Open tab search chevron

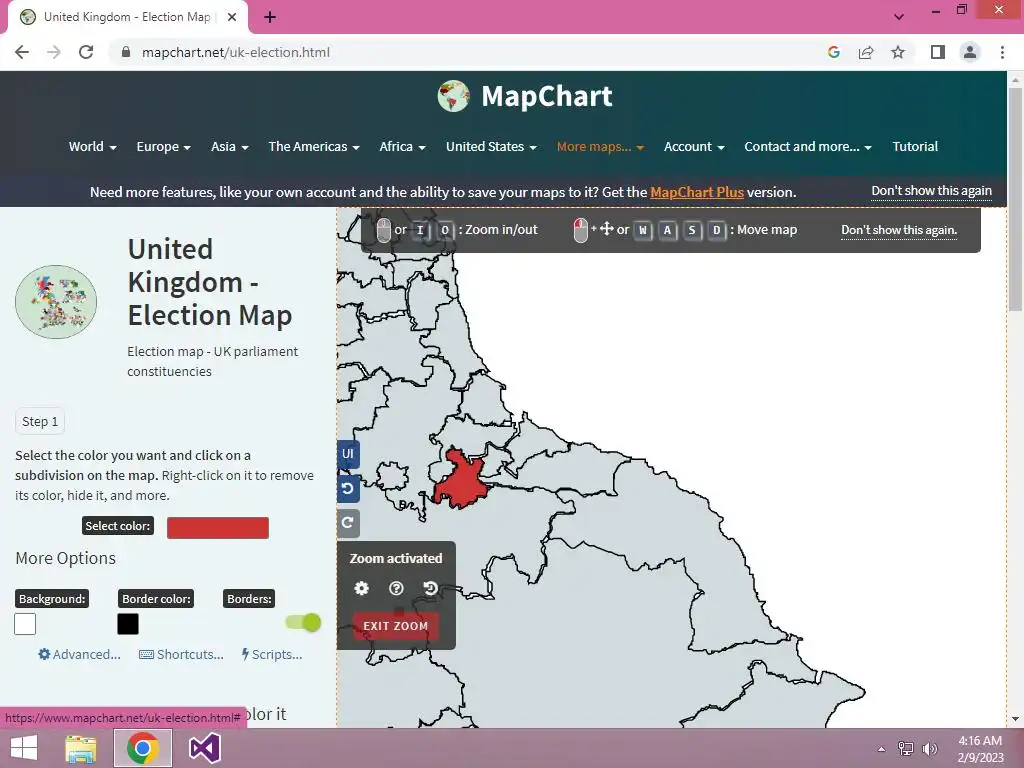click(x=899, y=17)
